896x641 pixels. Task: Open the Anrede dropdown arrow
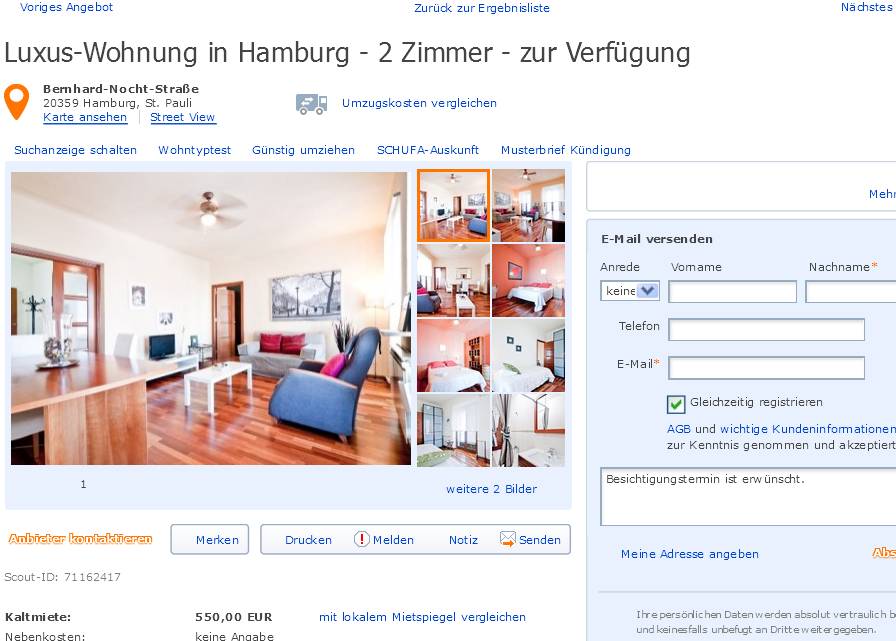(648, 291)
